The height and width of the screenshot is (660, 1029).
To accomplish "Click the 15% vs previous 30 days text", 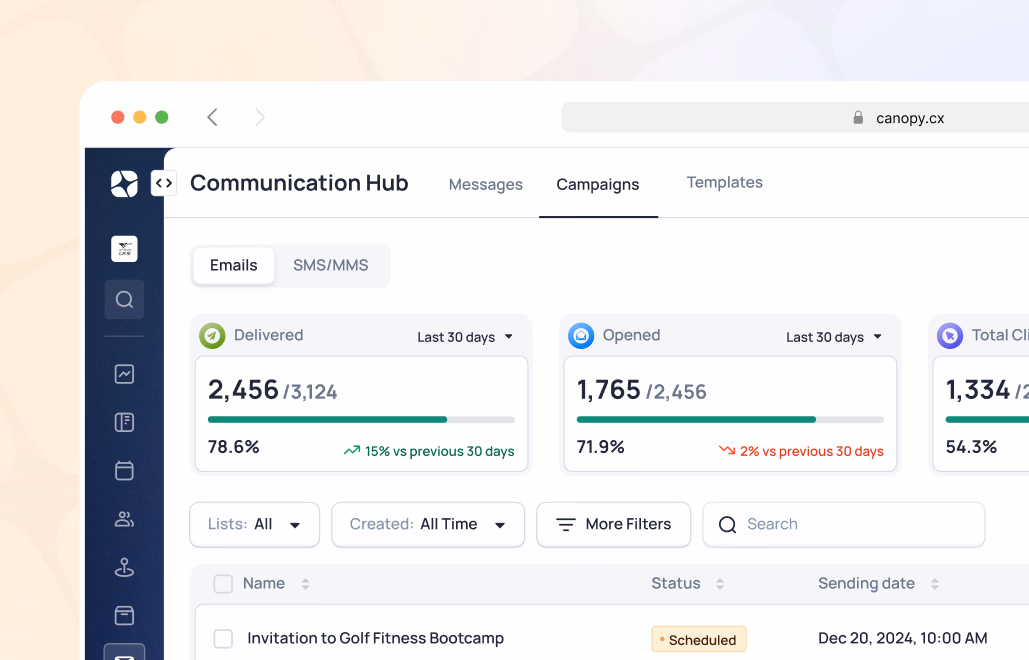I will [440, 451].
